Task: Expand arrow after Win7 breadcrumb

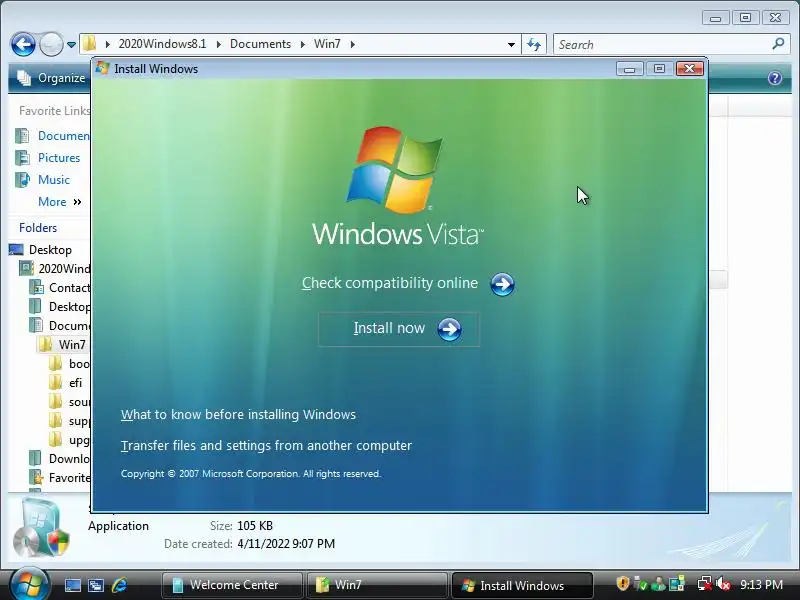Action: pos(353,44)
